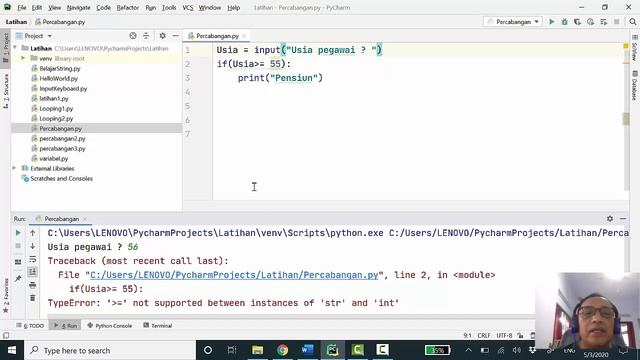Click the editor vertical scrollbar marker
The height and width of the screenshot is (360, 640).
click(626, 119)
